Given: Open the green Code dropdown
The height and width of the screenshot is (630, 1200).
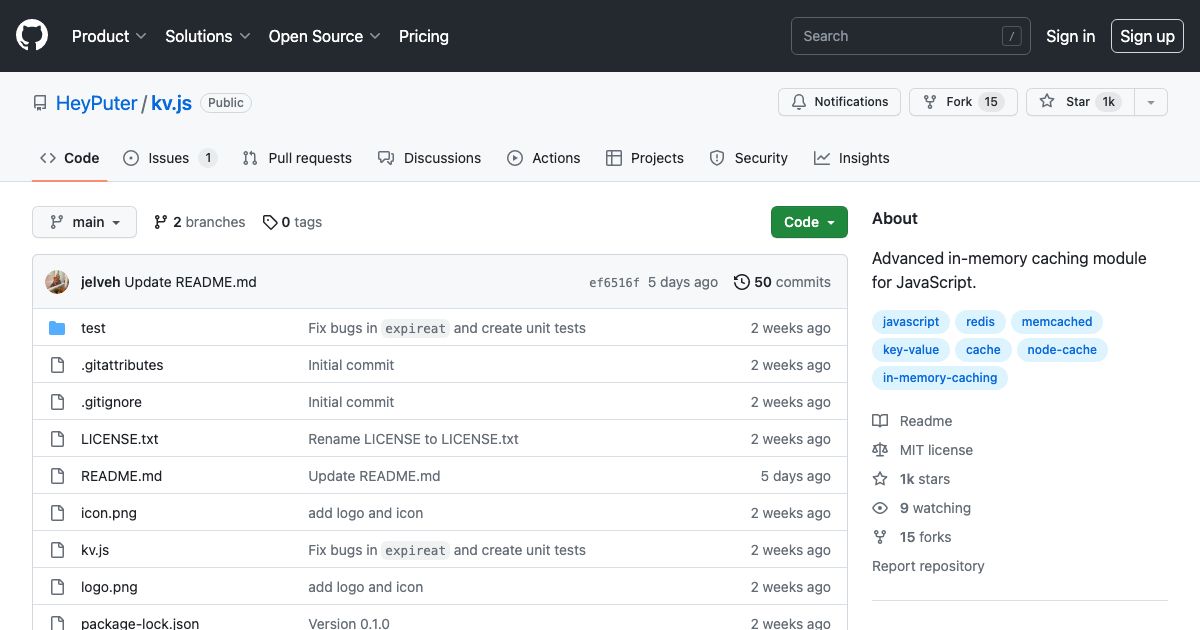Looking at the screenshot, I should tap(809, 222).
